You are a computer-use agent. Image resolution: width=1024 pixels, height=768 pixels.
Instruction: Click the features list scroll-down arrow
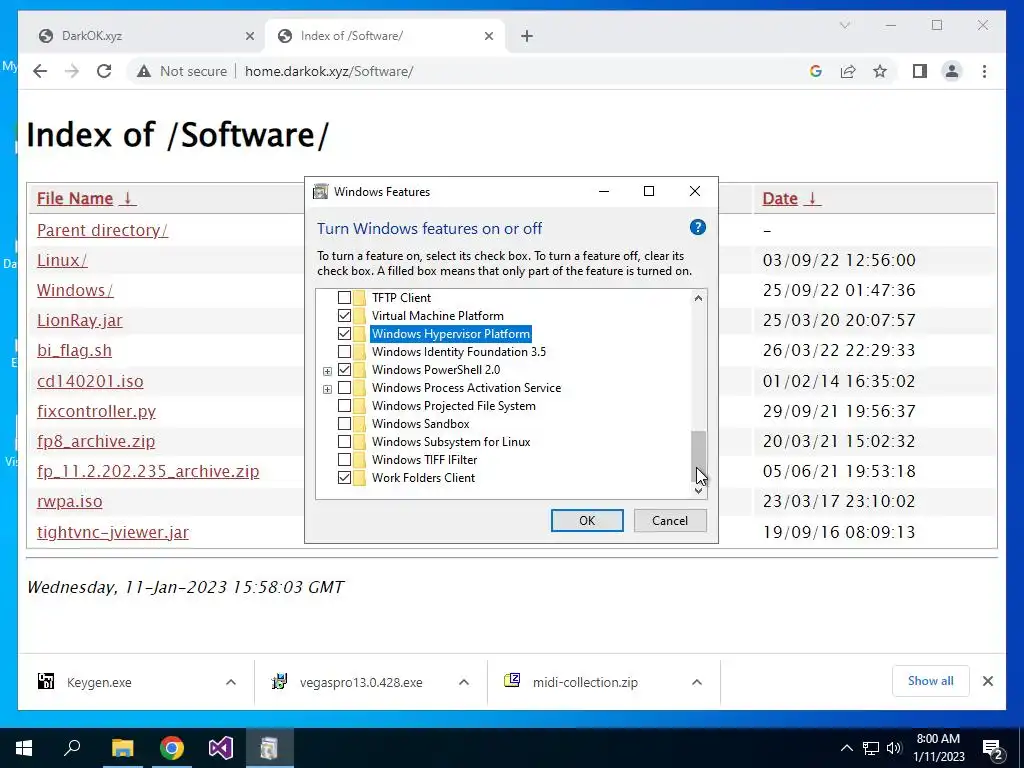click(698, 491)
